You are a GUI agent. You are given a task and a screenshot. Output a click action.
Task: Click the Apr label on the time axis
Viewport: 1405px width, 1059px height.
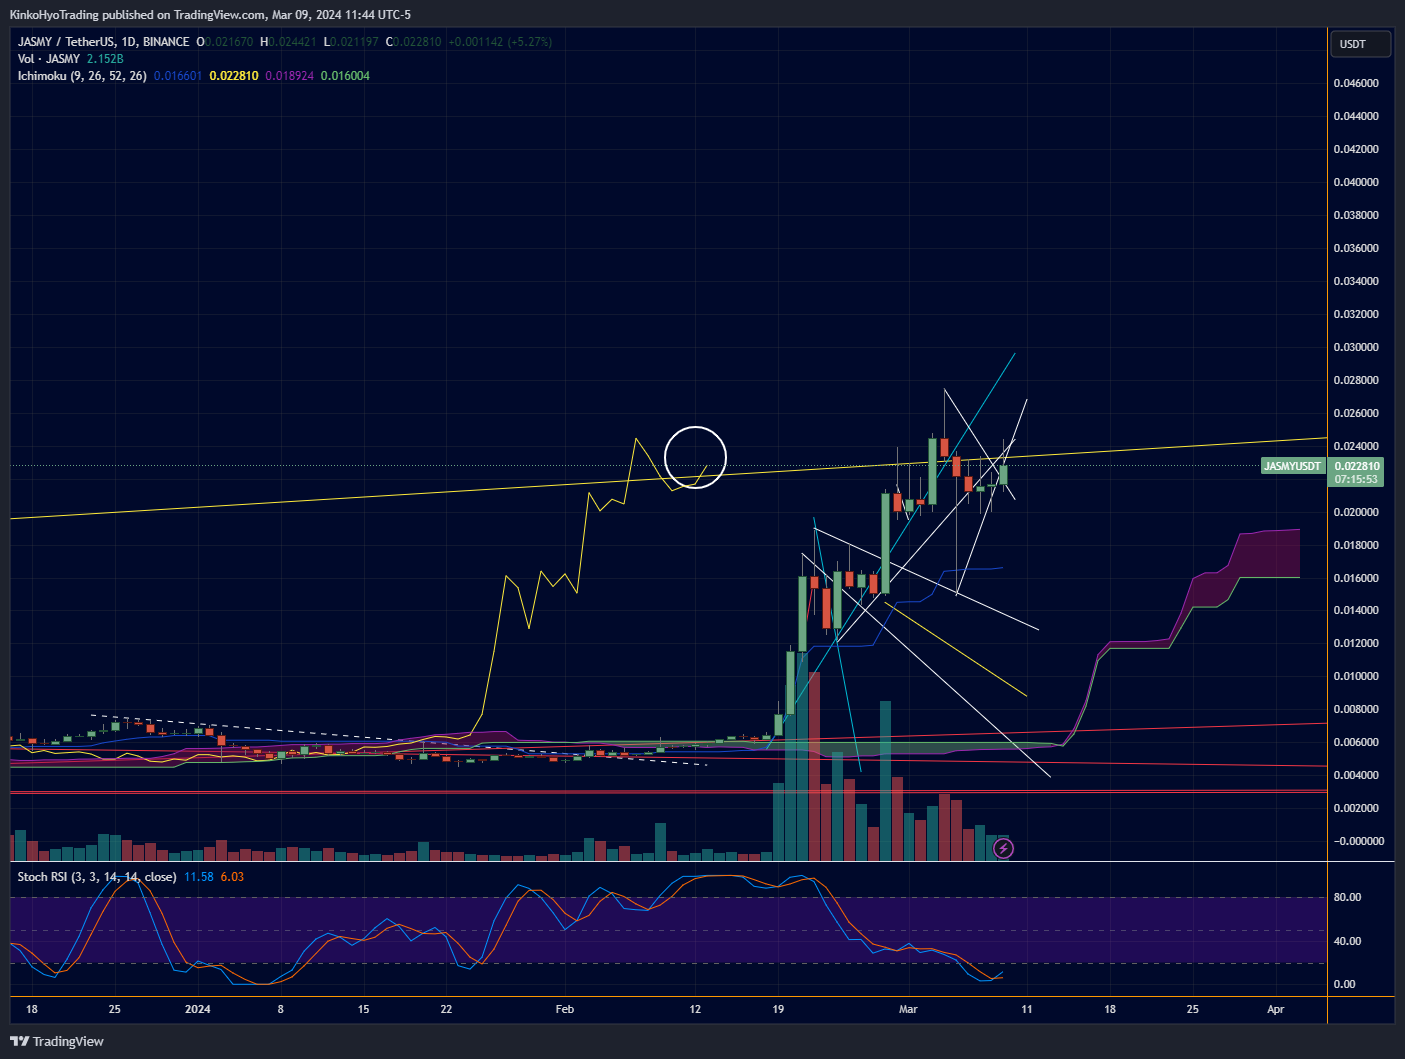(x=1276, y=1009)
